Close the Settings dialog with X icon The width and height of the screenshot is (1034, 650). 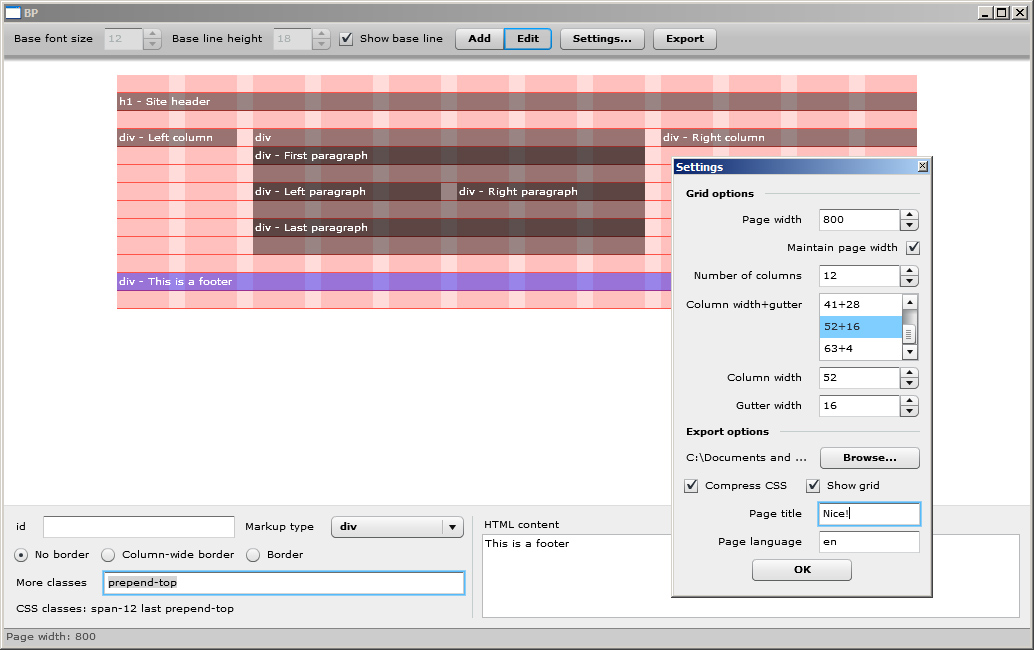tap(922, 167)
